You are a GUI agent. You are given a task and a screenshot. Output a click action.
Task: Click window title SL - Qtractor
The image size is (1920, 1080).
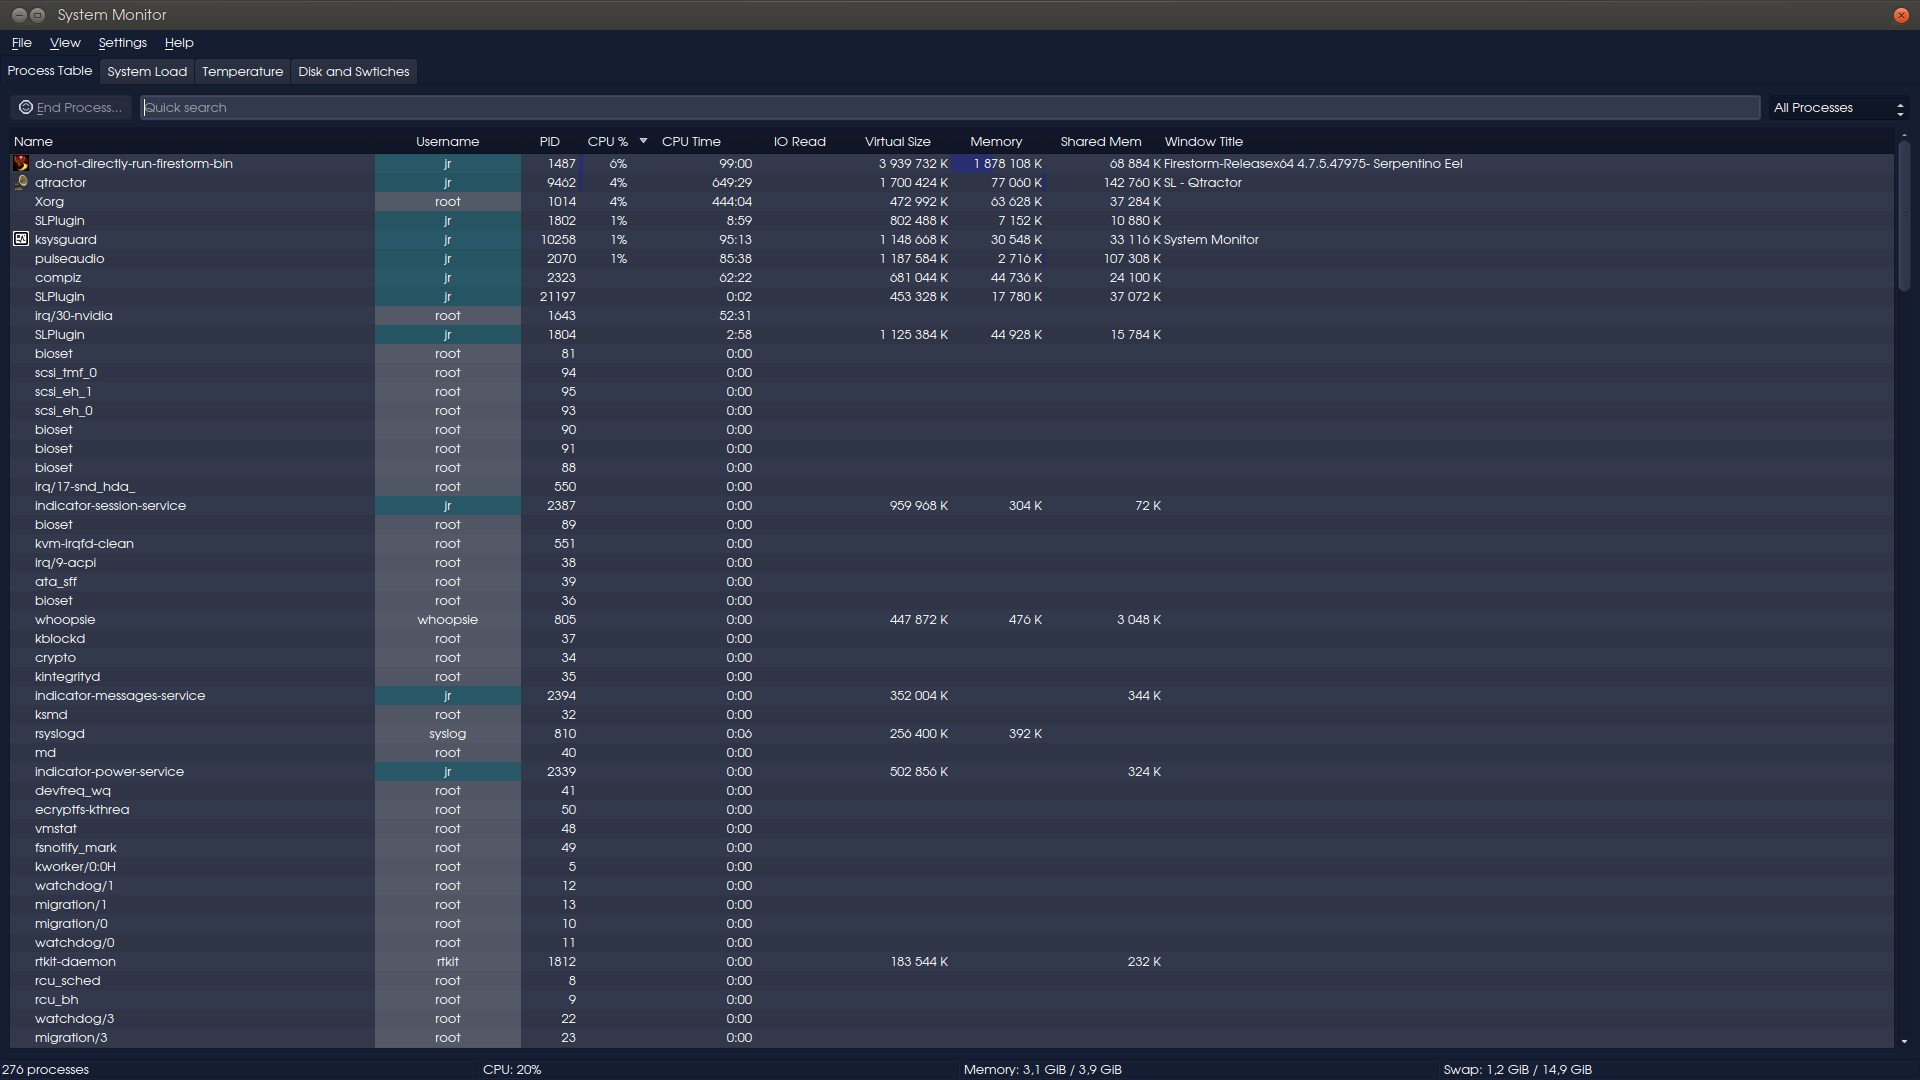(1203, 182)
